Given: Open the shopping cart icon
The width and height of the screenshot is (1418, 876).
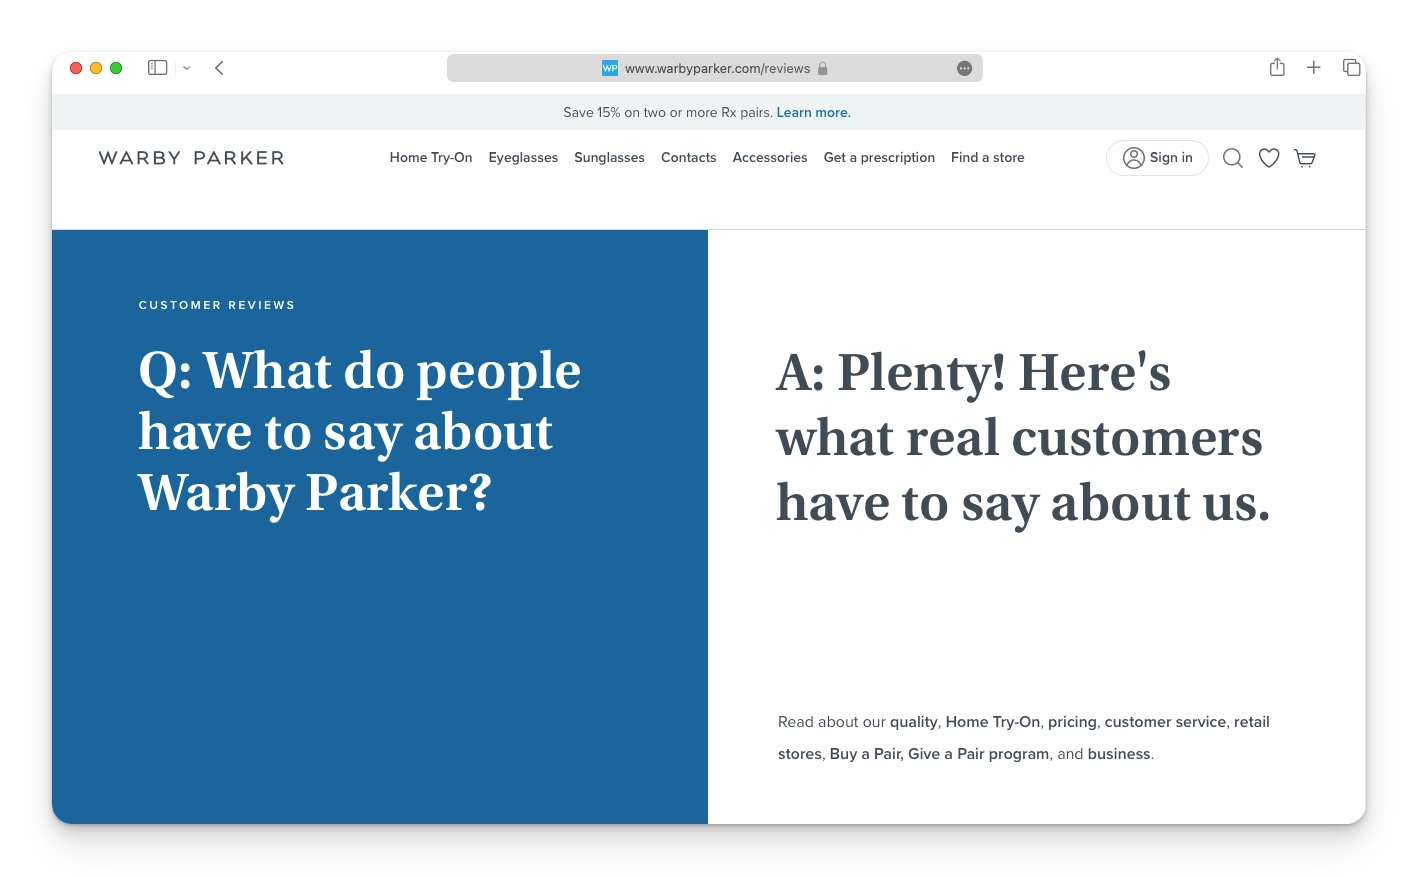Looking at the screenshot, I should [x=1305, y=158].
